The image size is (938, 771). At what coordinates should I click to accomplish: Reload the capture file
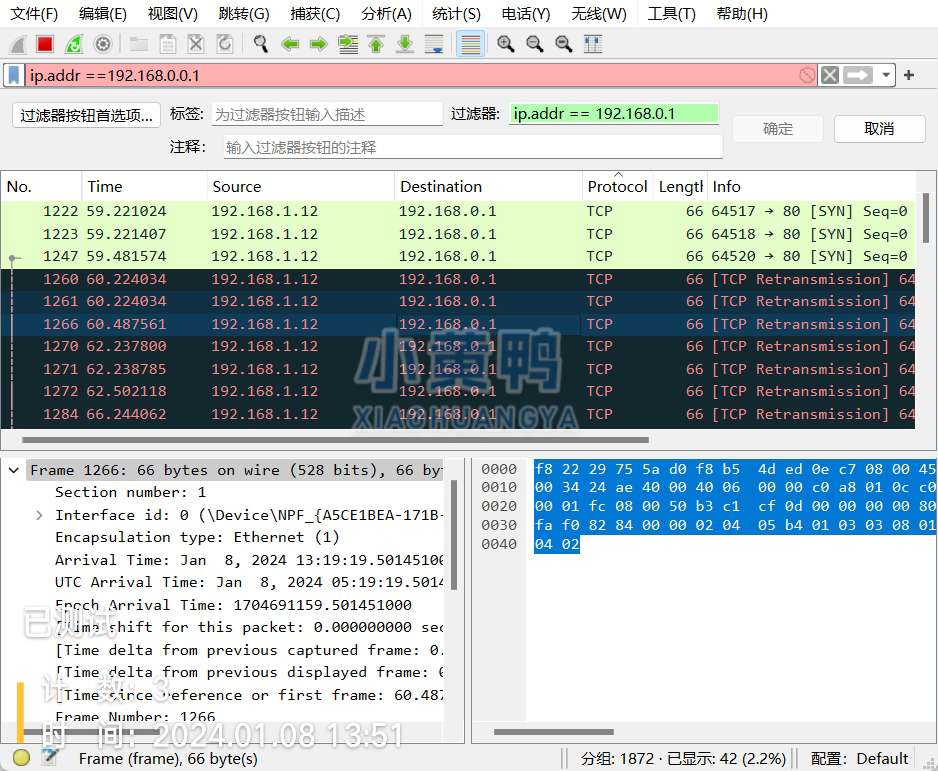[x=225, y=44]
